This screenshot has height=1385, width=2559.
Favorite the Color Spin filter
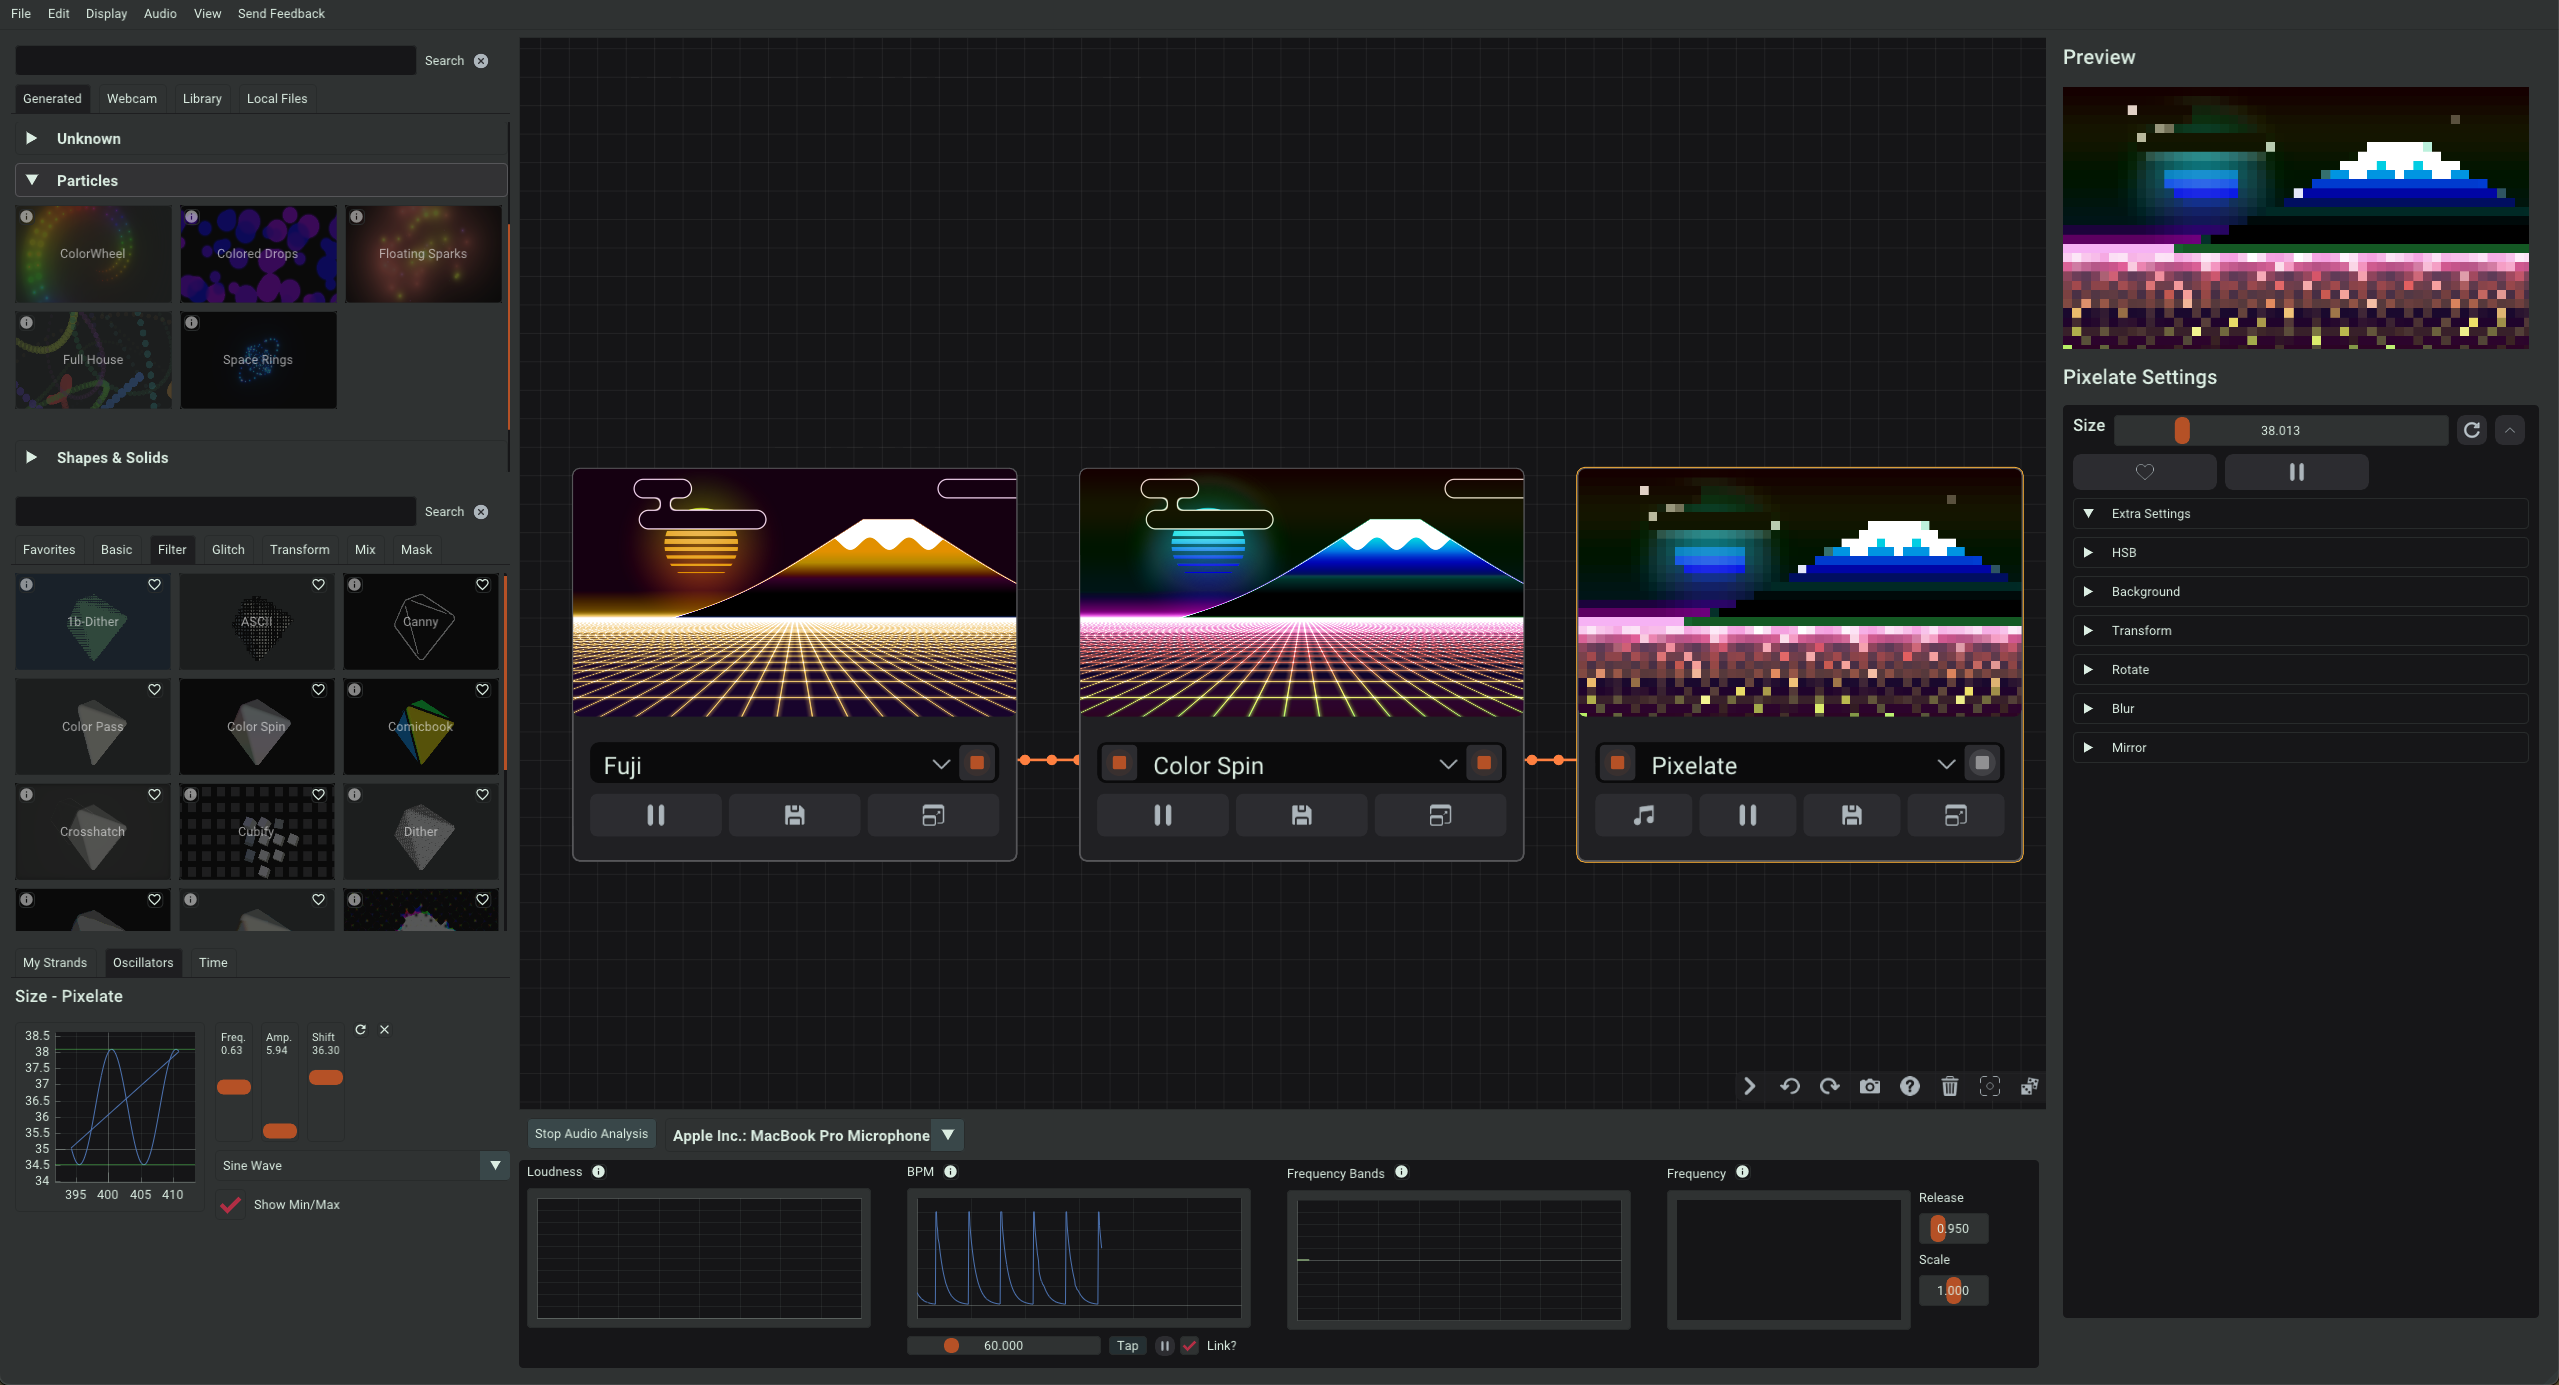click(x=318, y=690)
